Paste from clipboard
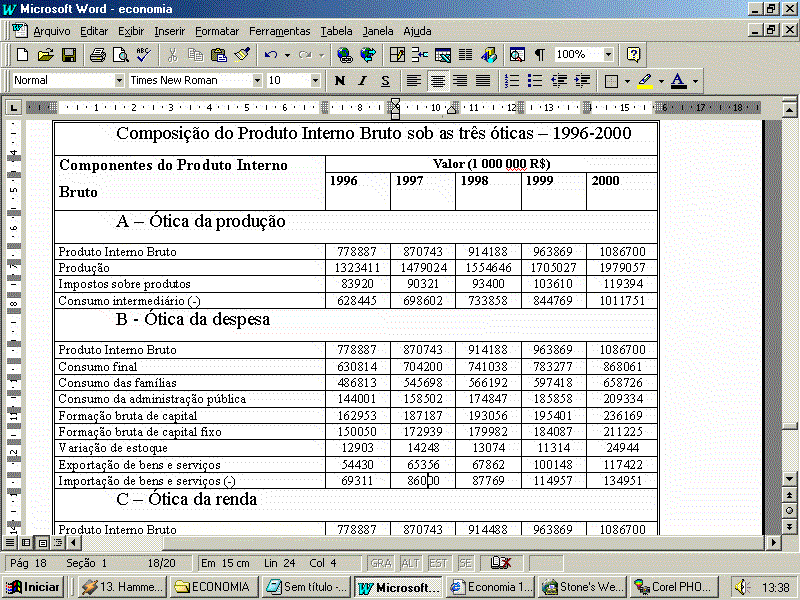Screen dimensions: 800x600 click(219, 55)
